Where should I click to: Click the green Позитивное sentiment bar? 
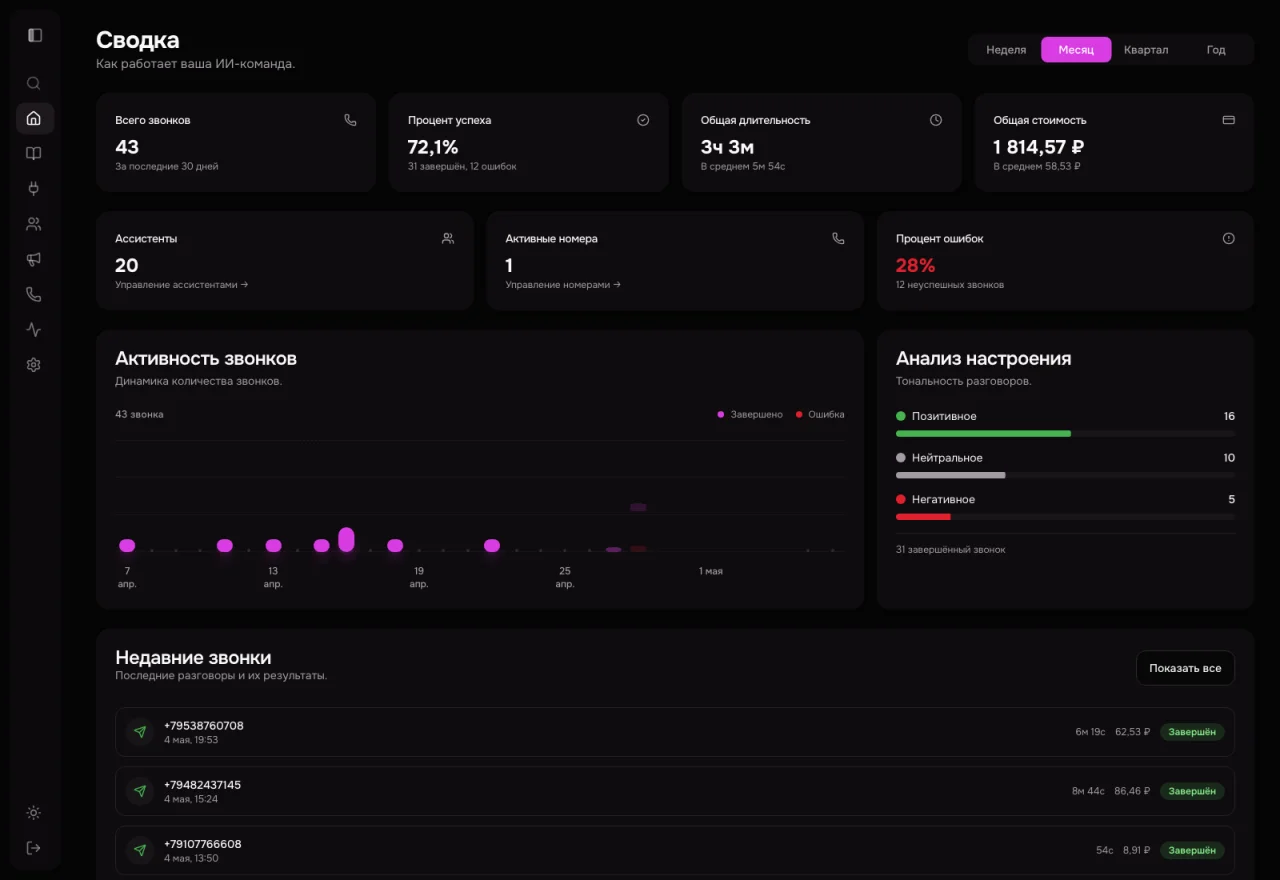click(983, 433)
